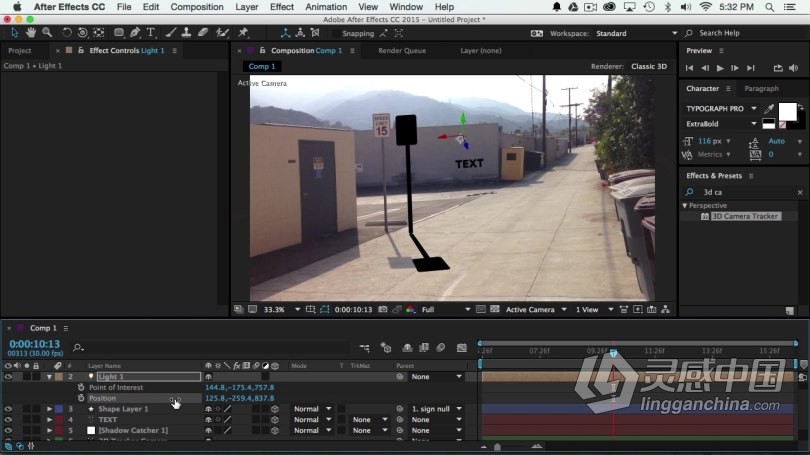
Task: Click the eyedropper in Character panel
Action: (769, 108)
